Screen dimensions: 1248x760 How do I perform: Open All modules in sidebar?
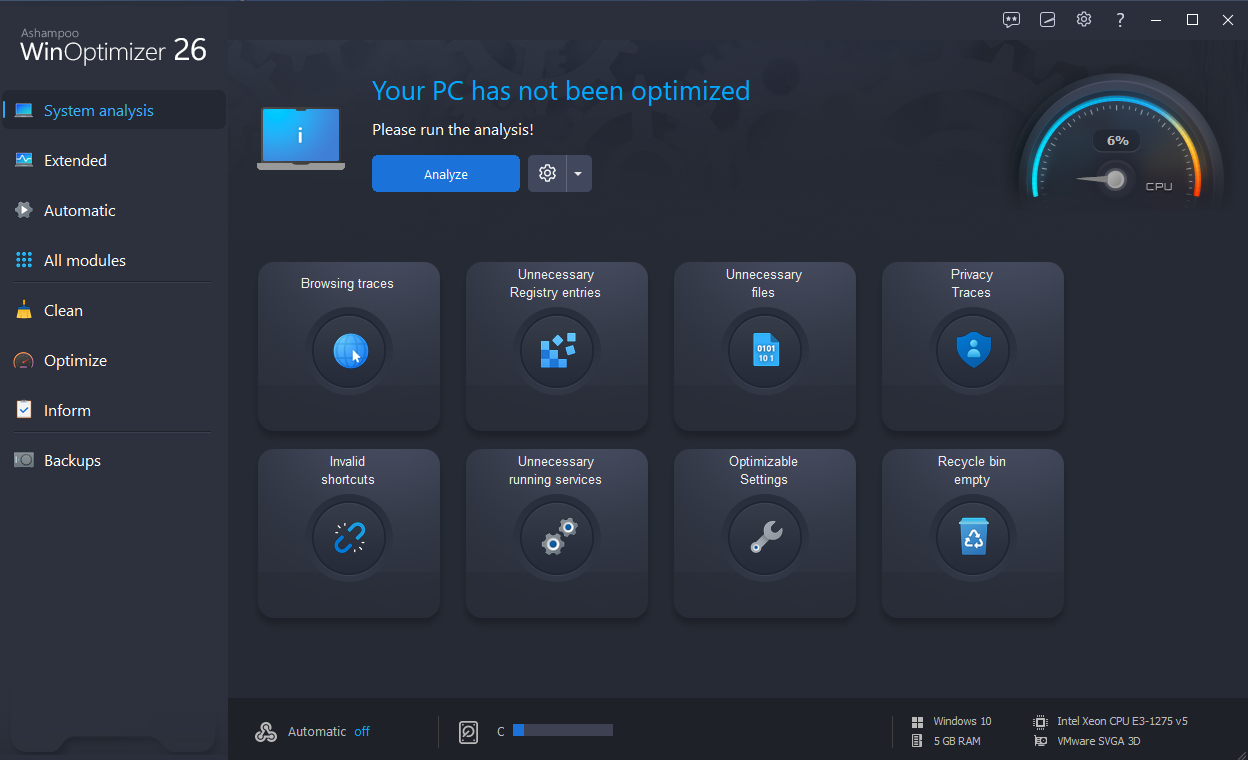coord(114,260)
